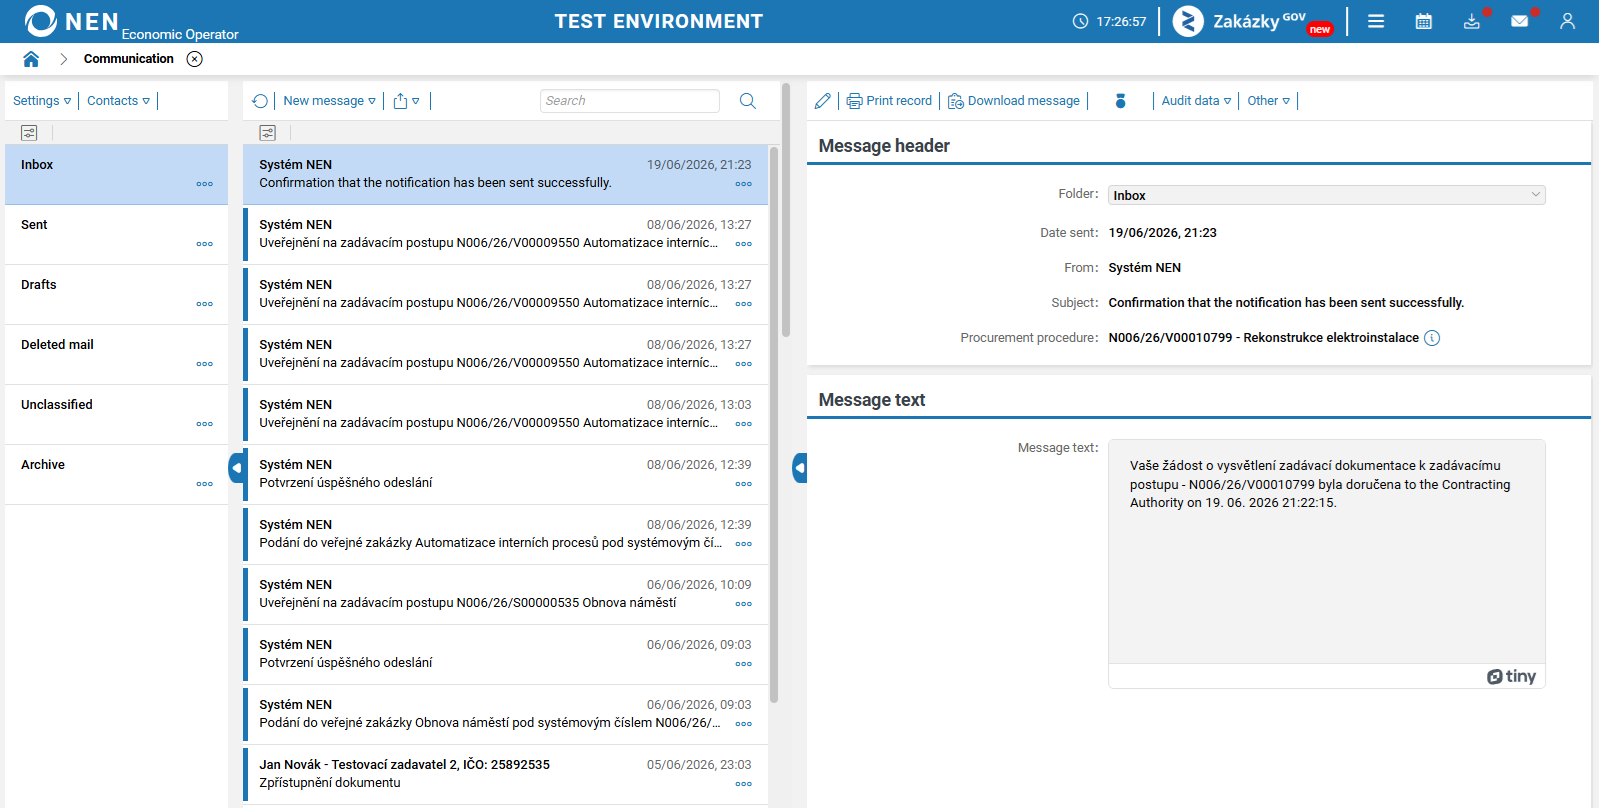The image size is (1599, 808).
Task: Open the 06/06/2026 09:03 Potvrzení úspěšného odeslání message
Action: [x=505, y=655]
